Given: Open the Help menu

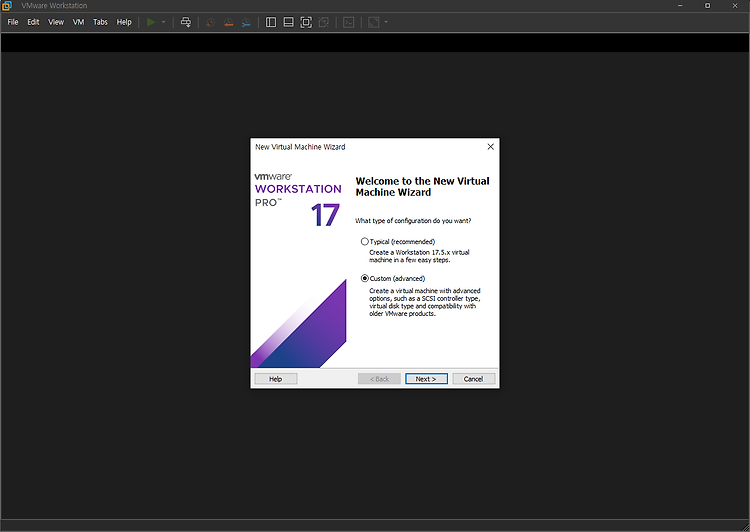Looking at the screenshot, I should click(x=124, y=22).
